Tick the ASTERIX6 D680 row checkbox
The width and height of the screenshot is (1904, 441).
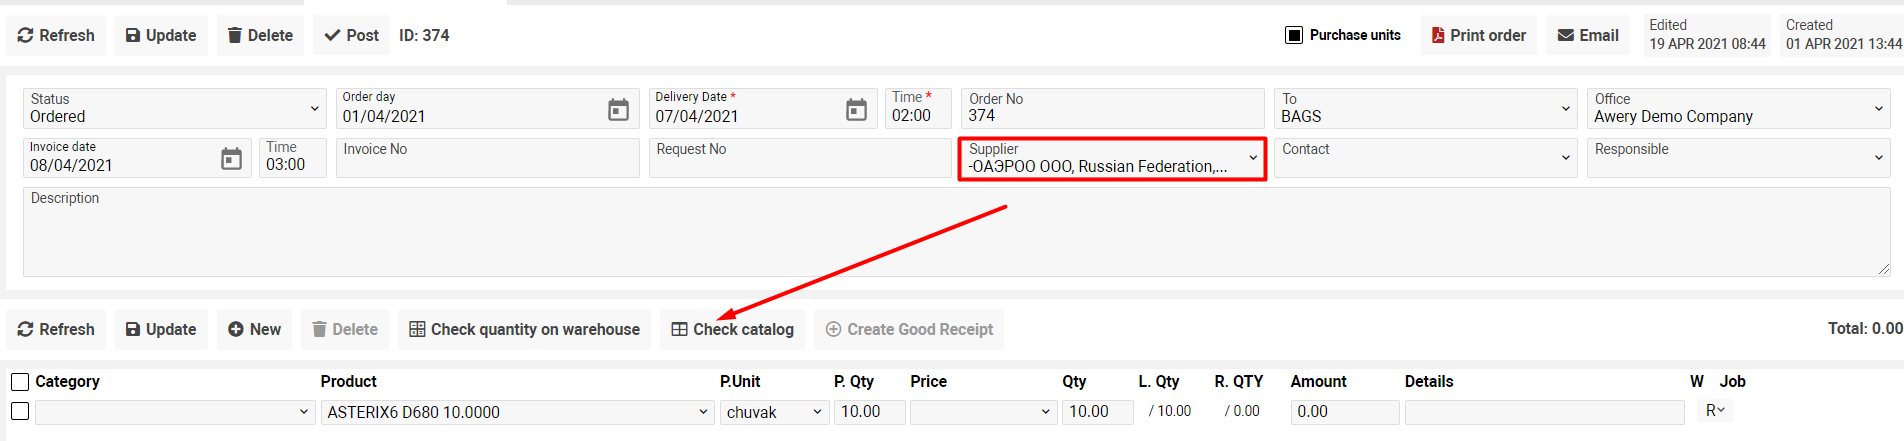coord(20,411)
